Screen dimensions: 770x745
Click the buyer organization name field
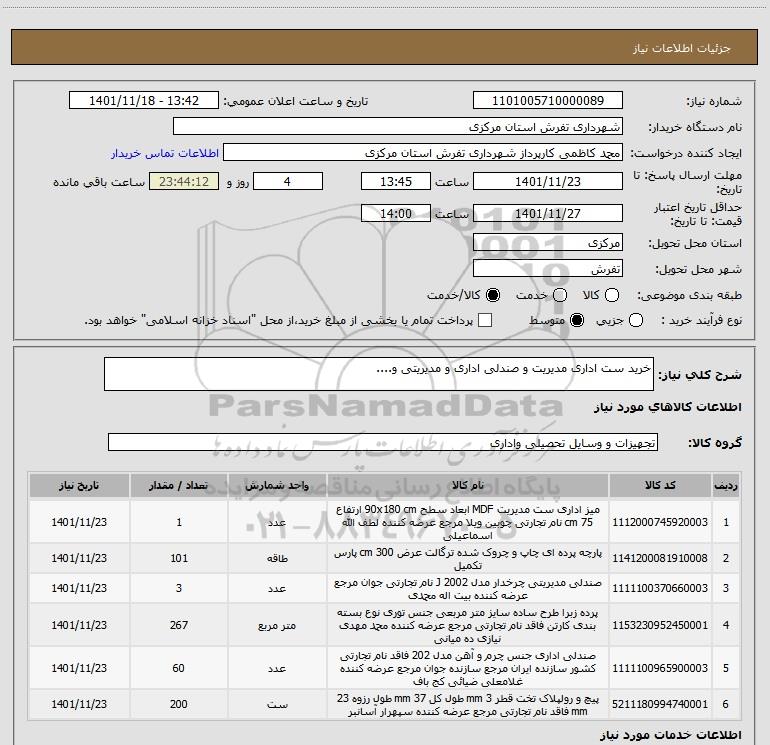[x=398, y=127]
